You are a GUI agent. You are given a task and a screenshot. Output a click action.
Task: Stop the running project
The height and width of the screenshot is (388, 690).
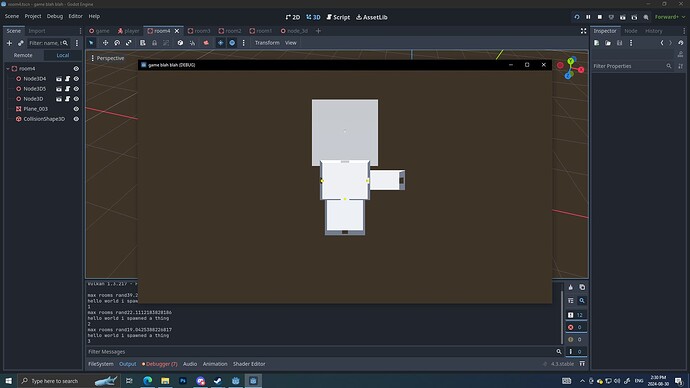(x=599, y=17)
